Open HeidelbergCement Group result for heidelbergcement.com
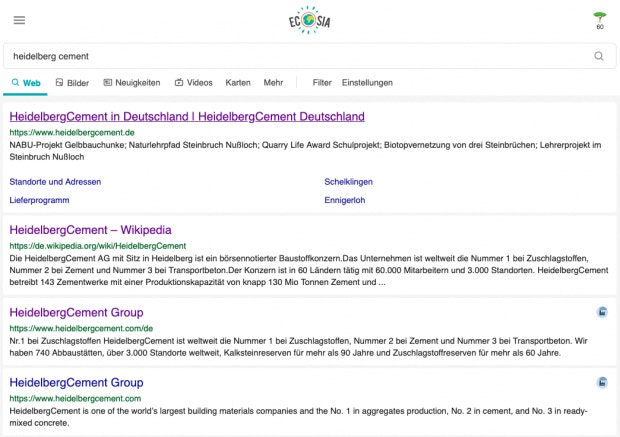 pyautogui.click(x=76, y=382)
